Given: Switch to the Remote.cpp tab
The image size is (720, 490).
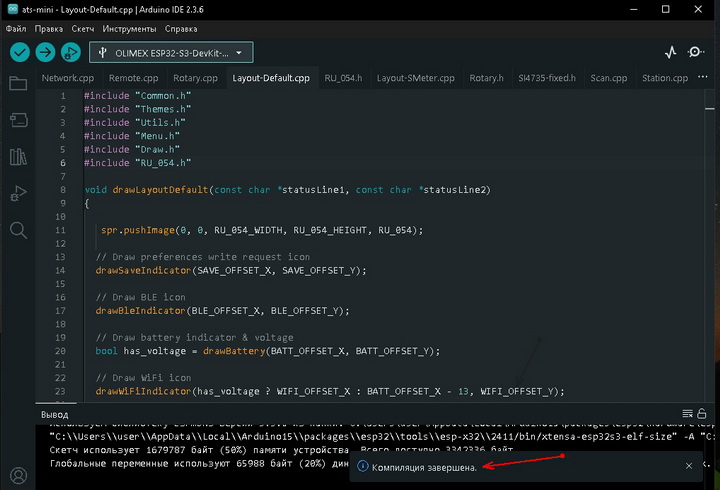Looking at the screenshot, I should [134, 78].
